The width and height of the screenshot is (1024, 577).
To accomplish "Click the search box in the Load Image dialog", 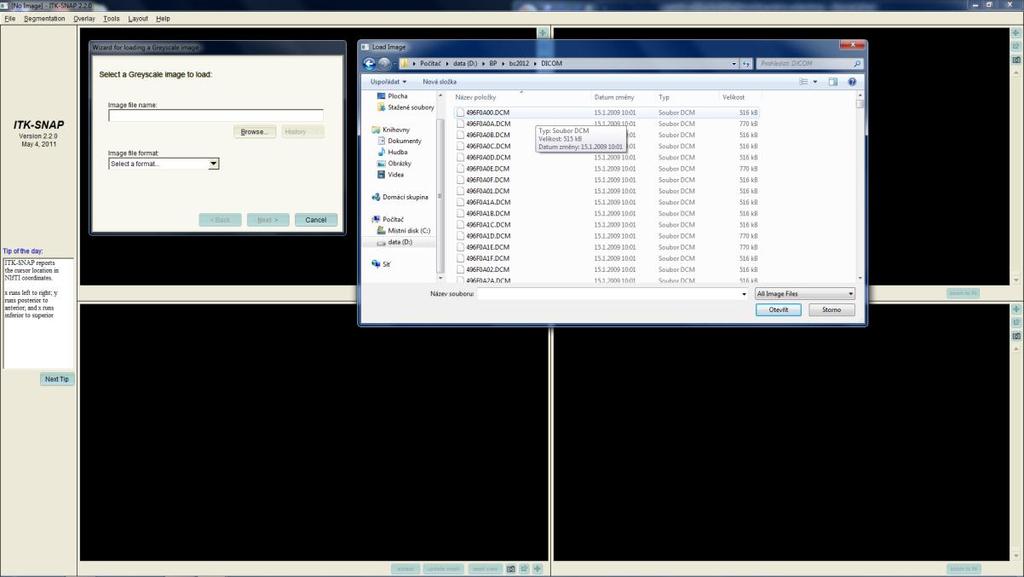I will [x=810, y=64].
